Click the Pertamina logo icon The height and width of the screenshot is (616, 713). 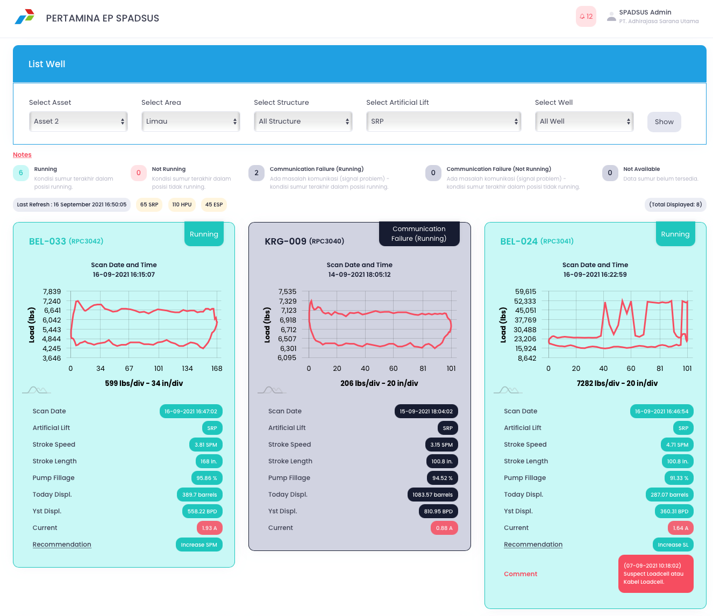point(24,17)
